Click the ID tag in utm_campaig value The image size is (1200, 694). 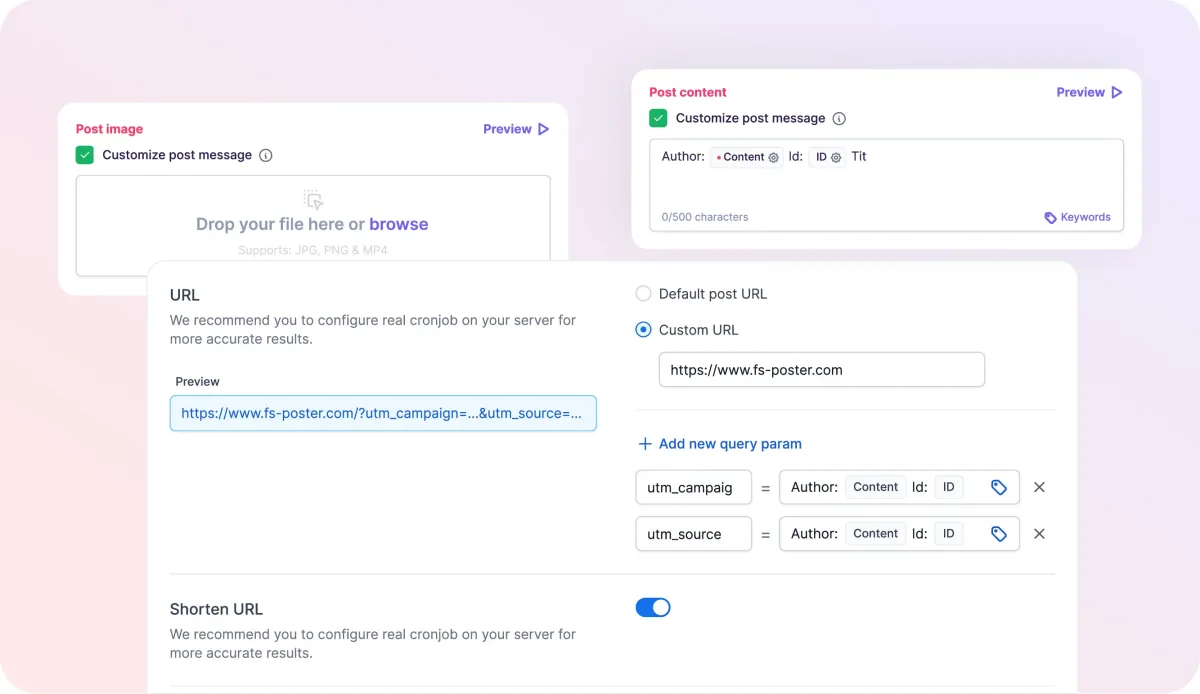pos(949,487)
